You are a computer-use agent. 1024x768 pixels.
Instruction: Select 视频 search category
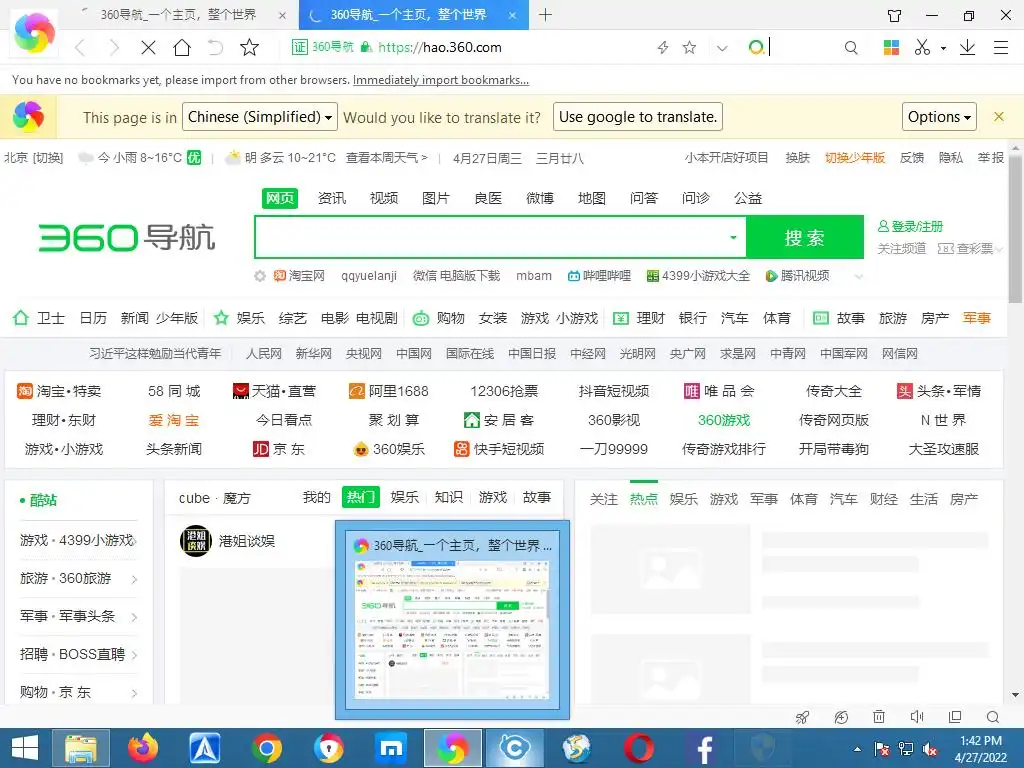pyautogui.click(x=384, y=198)
